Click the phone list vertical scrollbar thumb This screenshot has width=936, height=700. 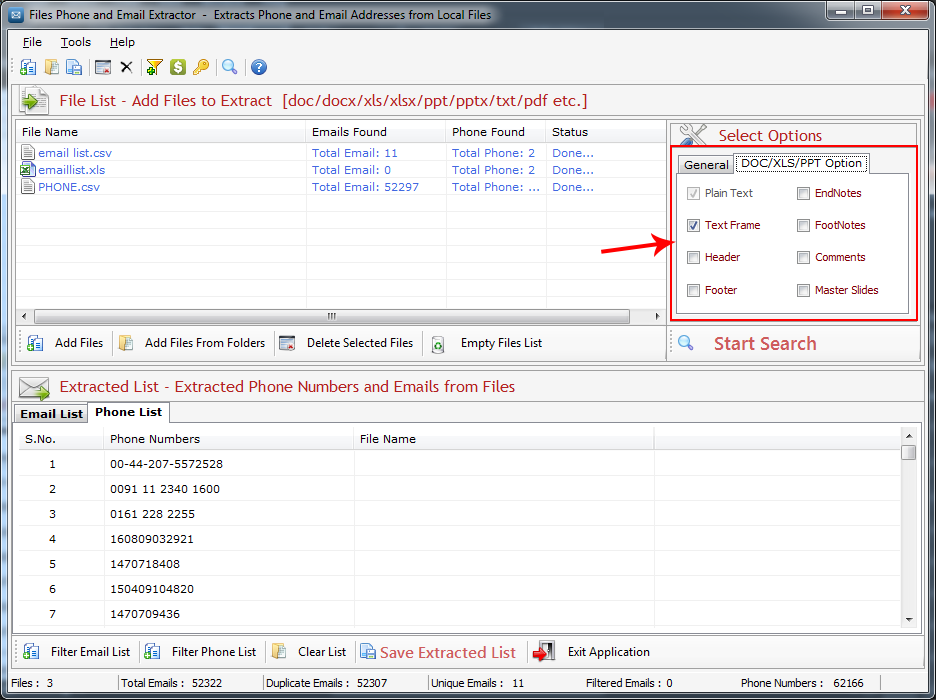click(x=909, y=452)
